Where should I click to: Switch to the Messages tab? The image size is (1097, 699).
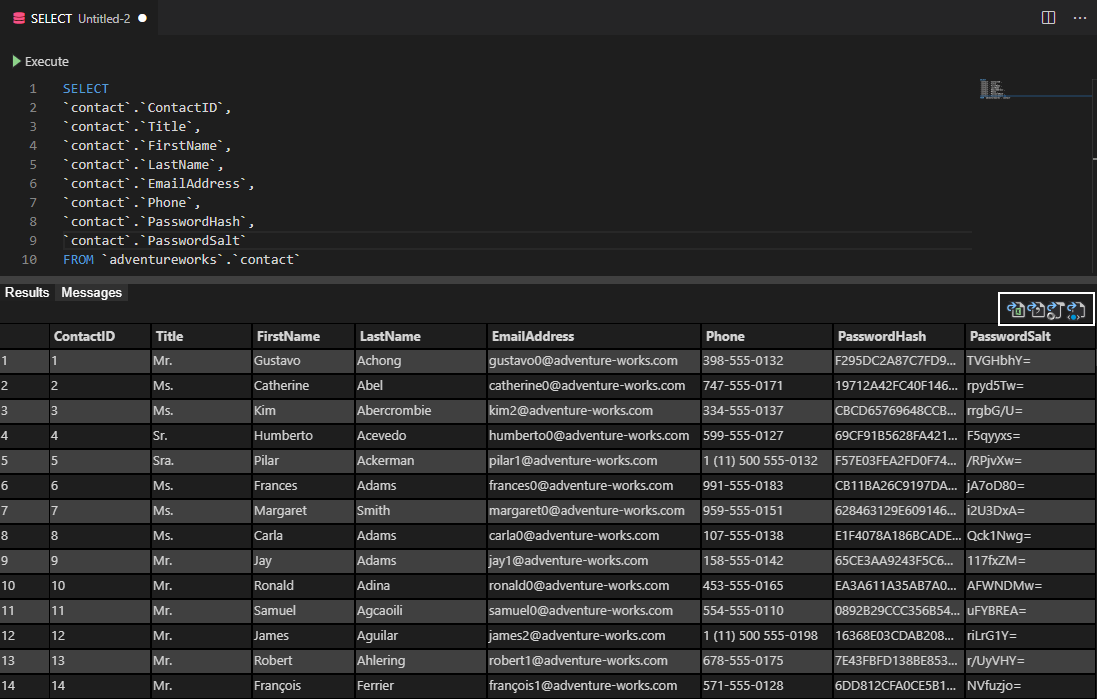pos(91,293)
